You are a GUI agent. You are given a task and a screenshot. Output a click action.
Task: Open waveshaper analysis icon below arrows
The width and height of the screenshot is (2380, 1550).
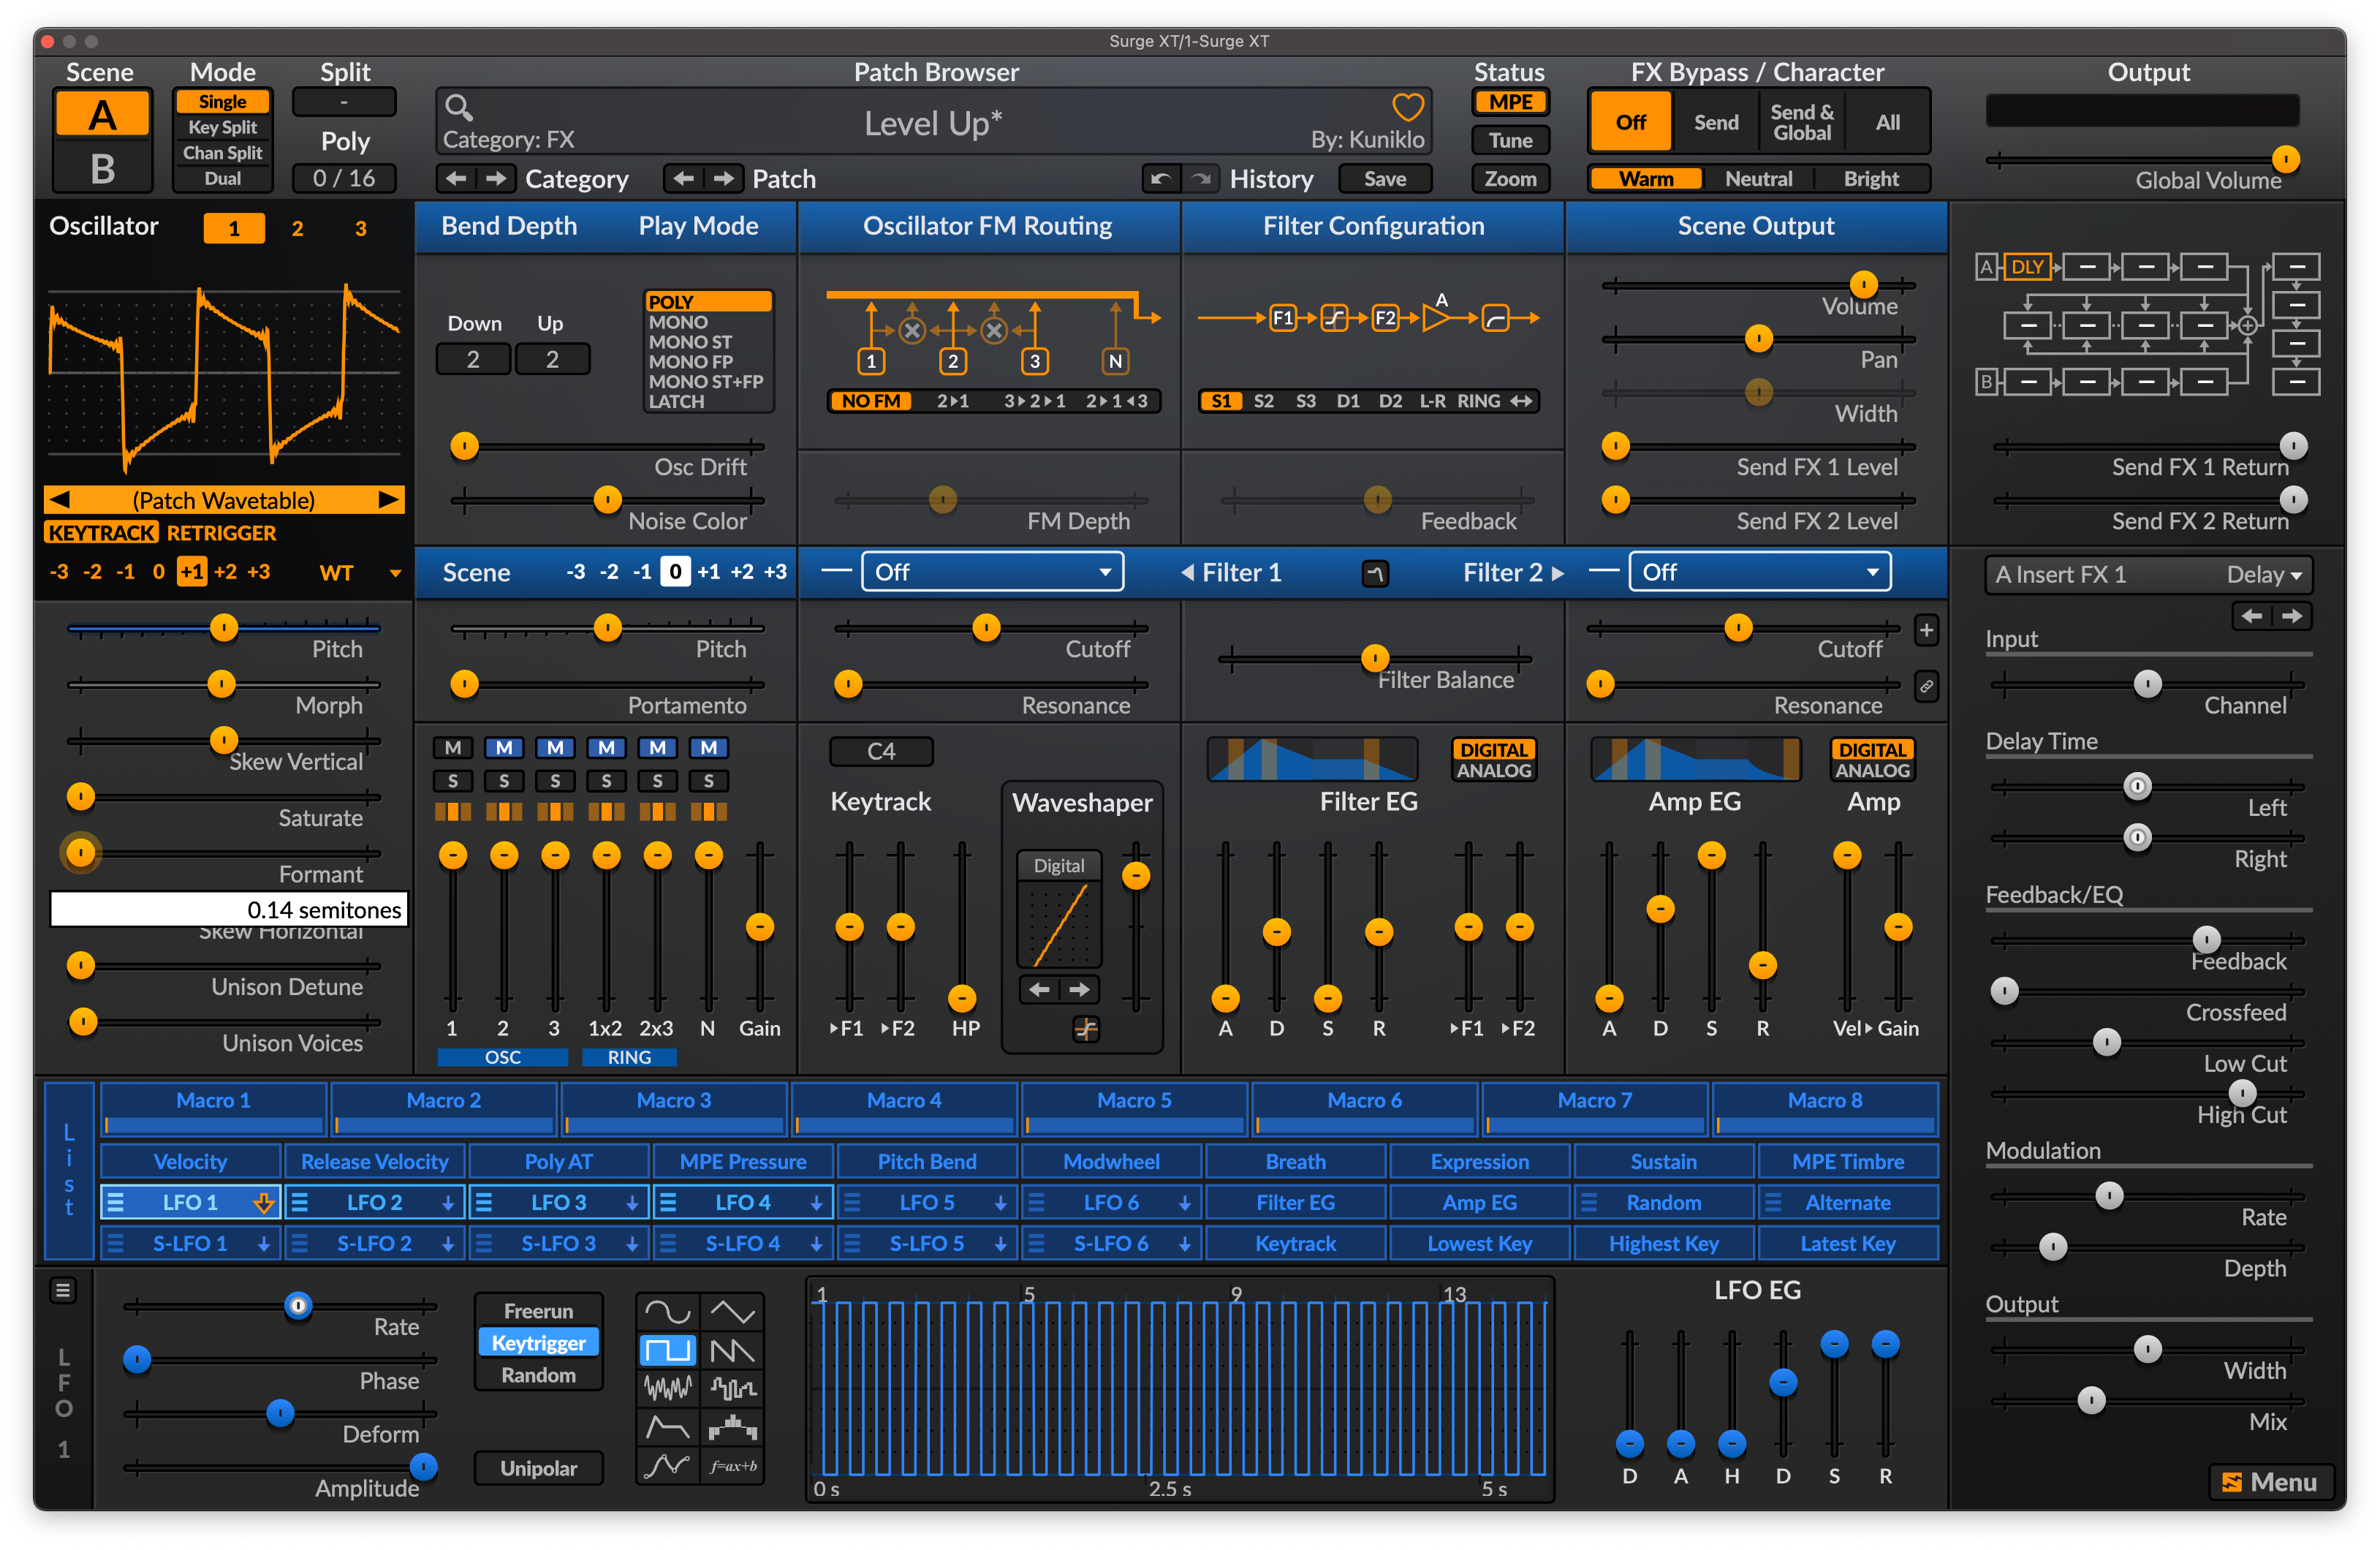pos(1085,1028)
